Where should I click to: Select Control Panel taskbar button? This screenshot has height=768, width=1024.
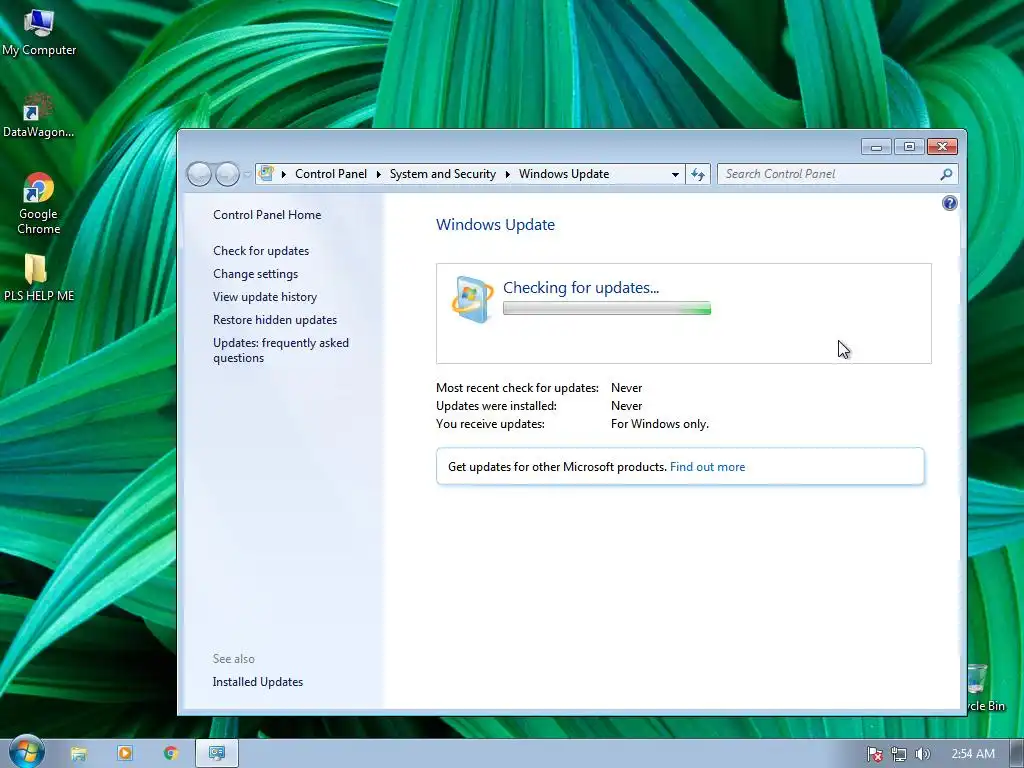(217, 754)
